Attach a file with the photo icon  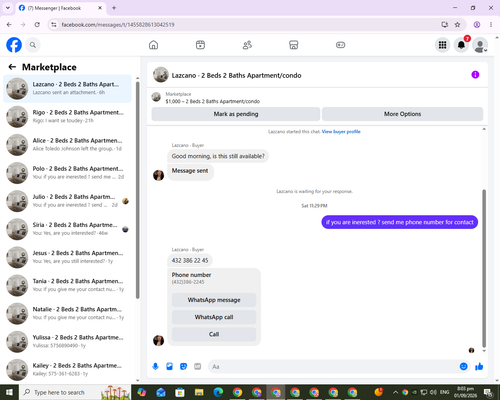click(169, 367)
